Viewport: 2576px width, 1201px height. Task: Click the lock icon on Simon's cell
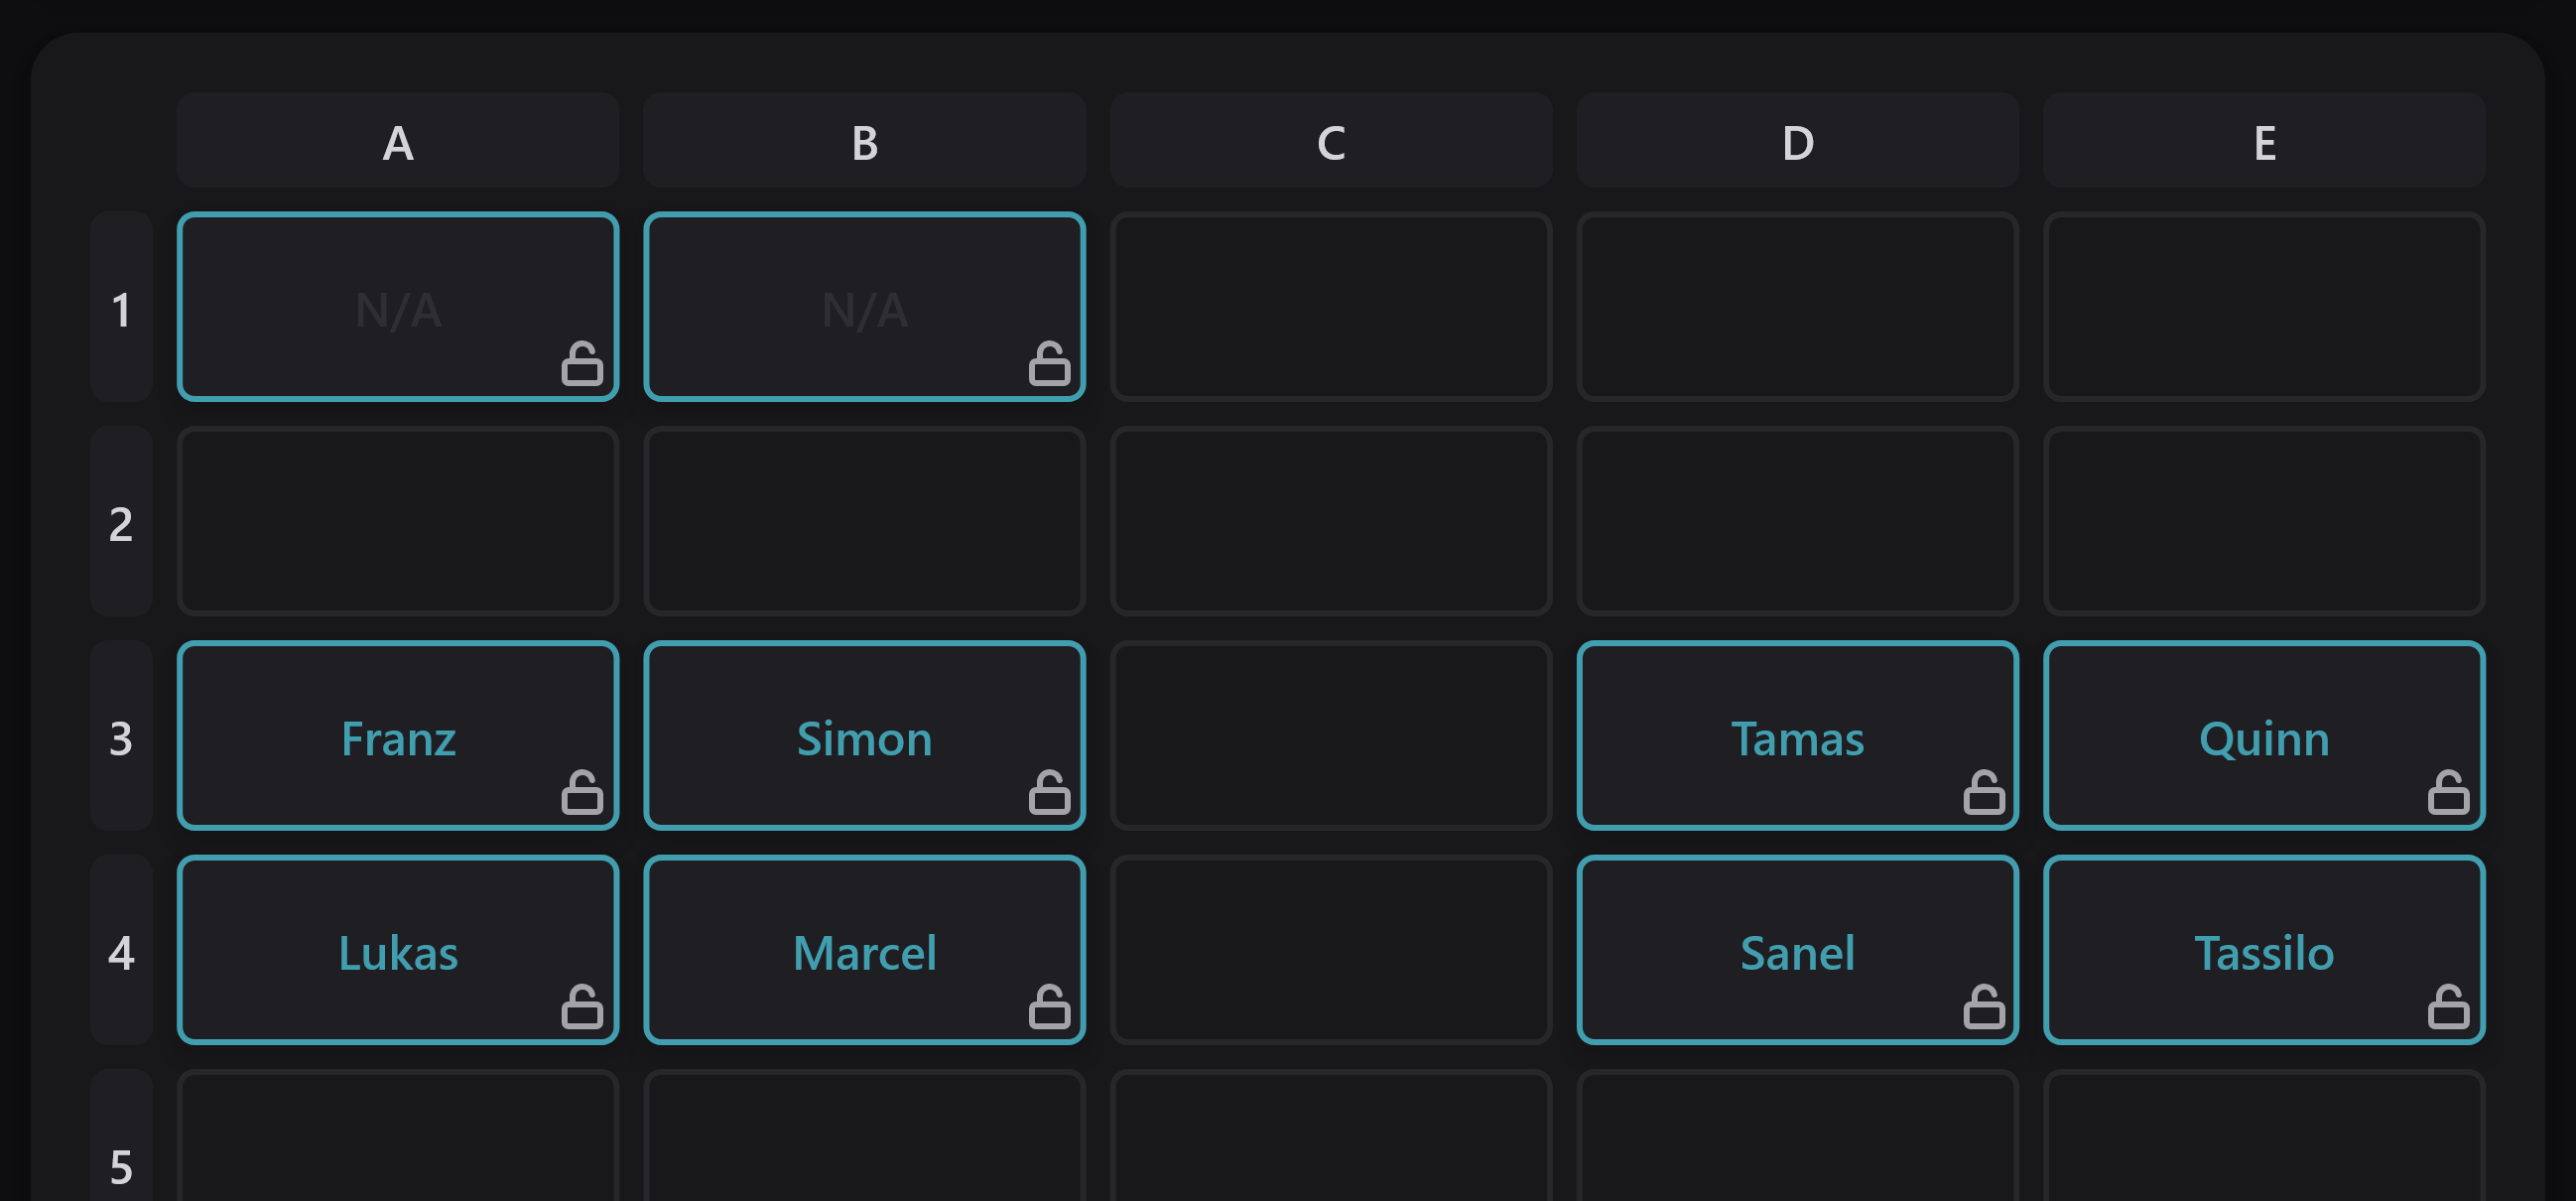1049,795
